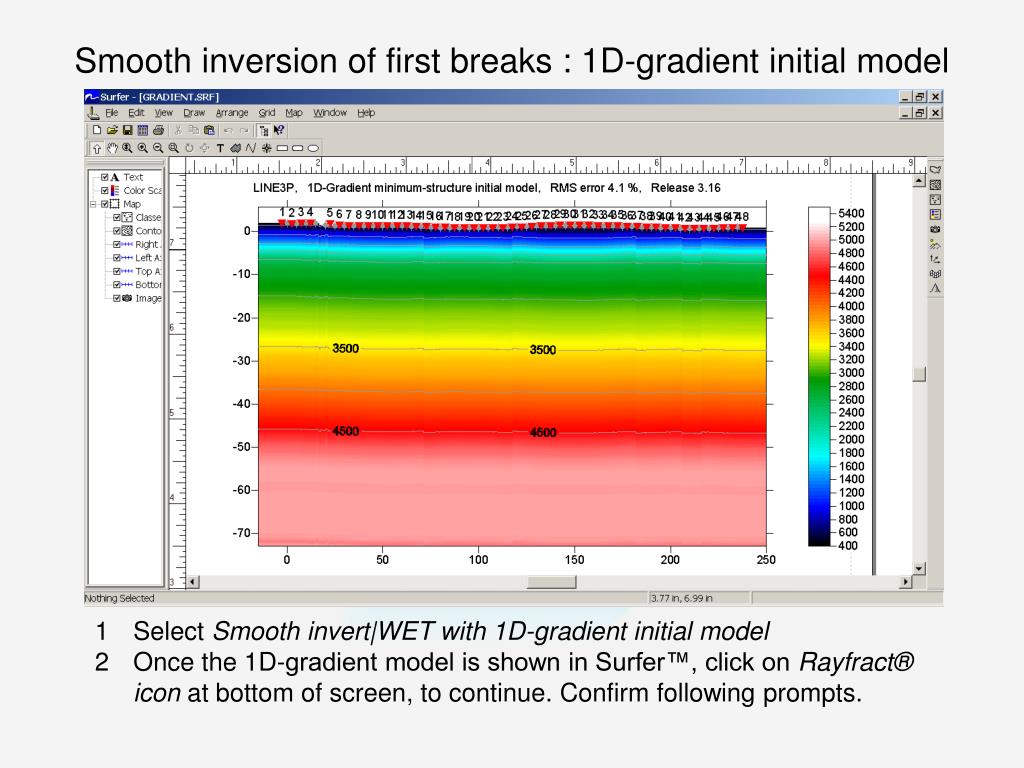This screenshot has height=768, width=1024.
Task: Create a classed post map icon
Action: (x=935, y=214)
